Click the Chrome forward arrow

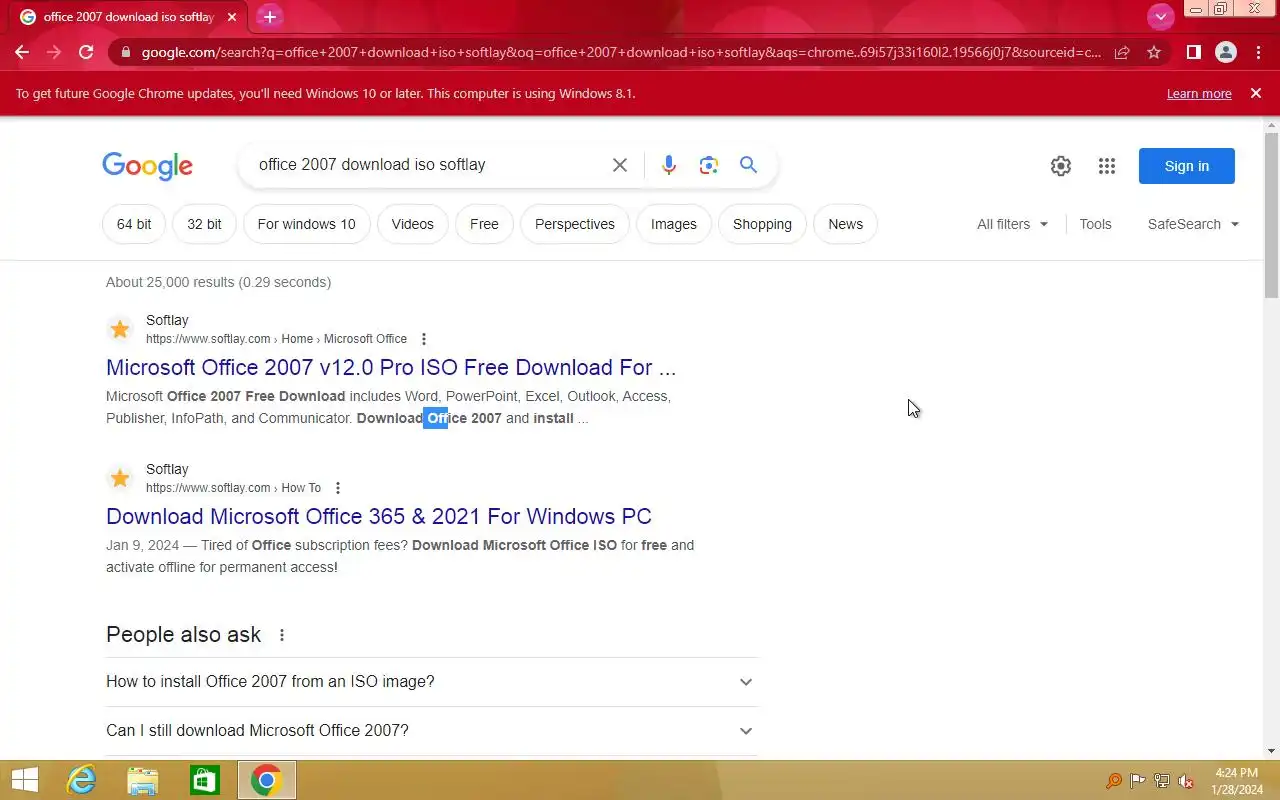(54, 52)
